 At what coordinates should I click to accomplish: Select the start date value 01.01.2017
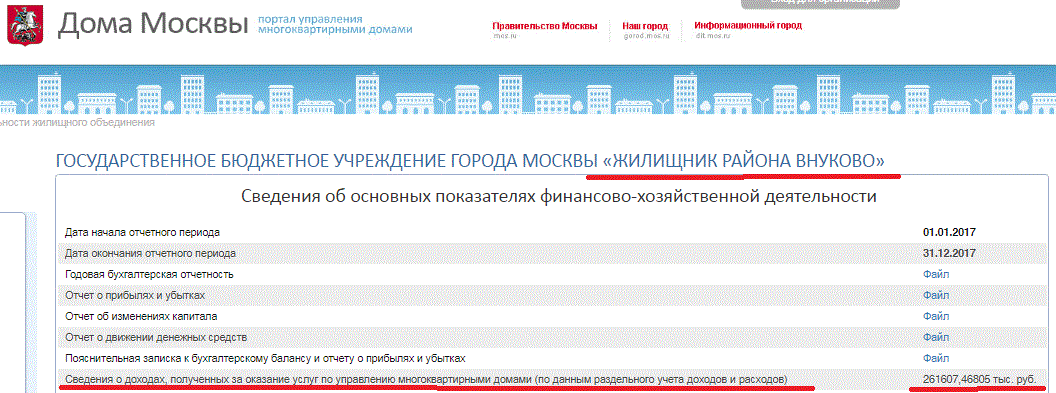tap(950, 233)
